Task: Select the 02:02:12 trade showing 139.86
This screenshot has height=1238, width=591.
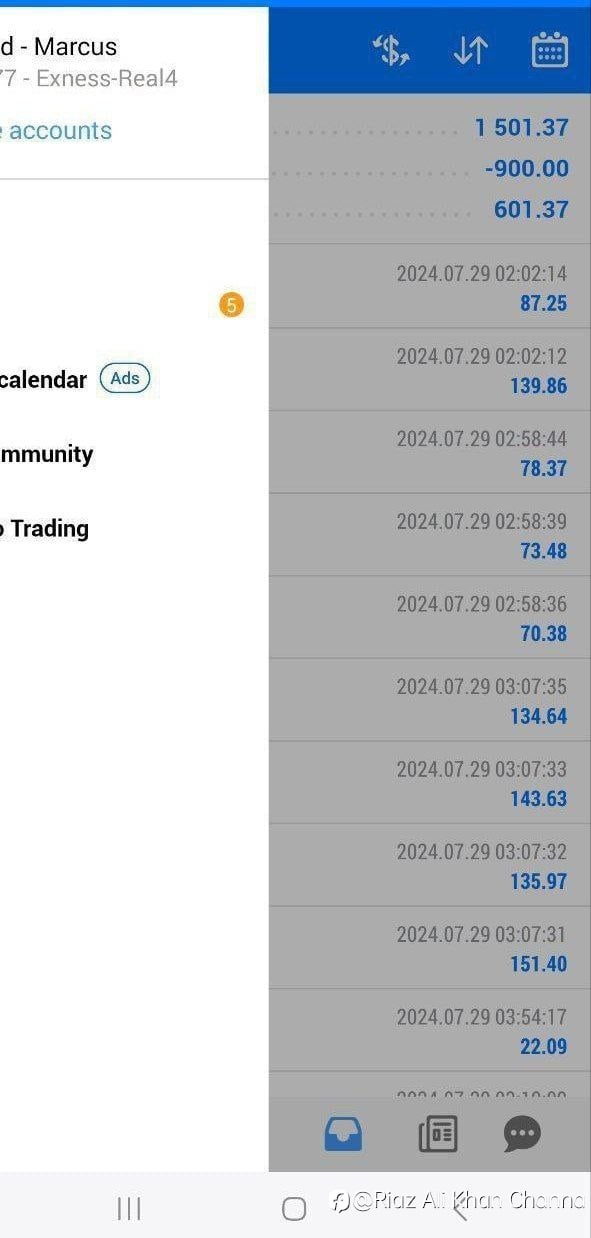Action: [430, 370]
